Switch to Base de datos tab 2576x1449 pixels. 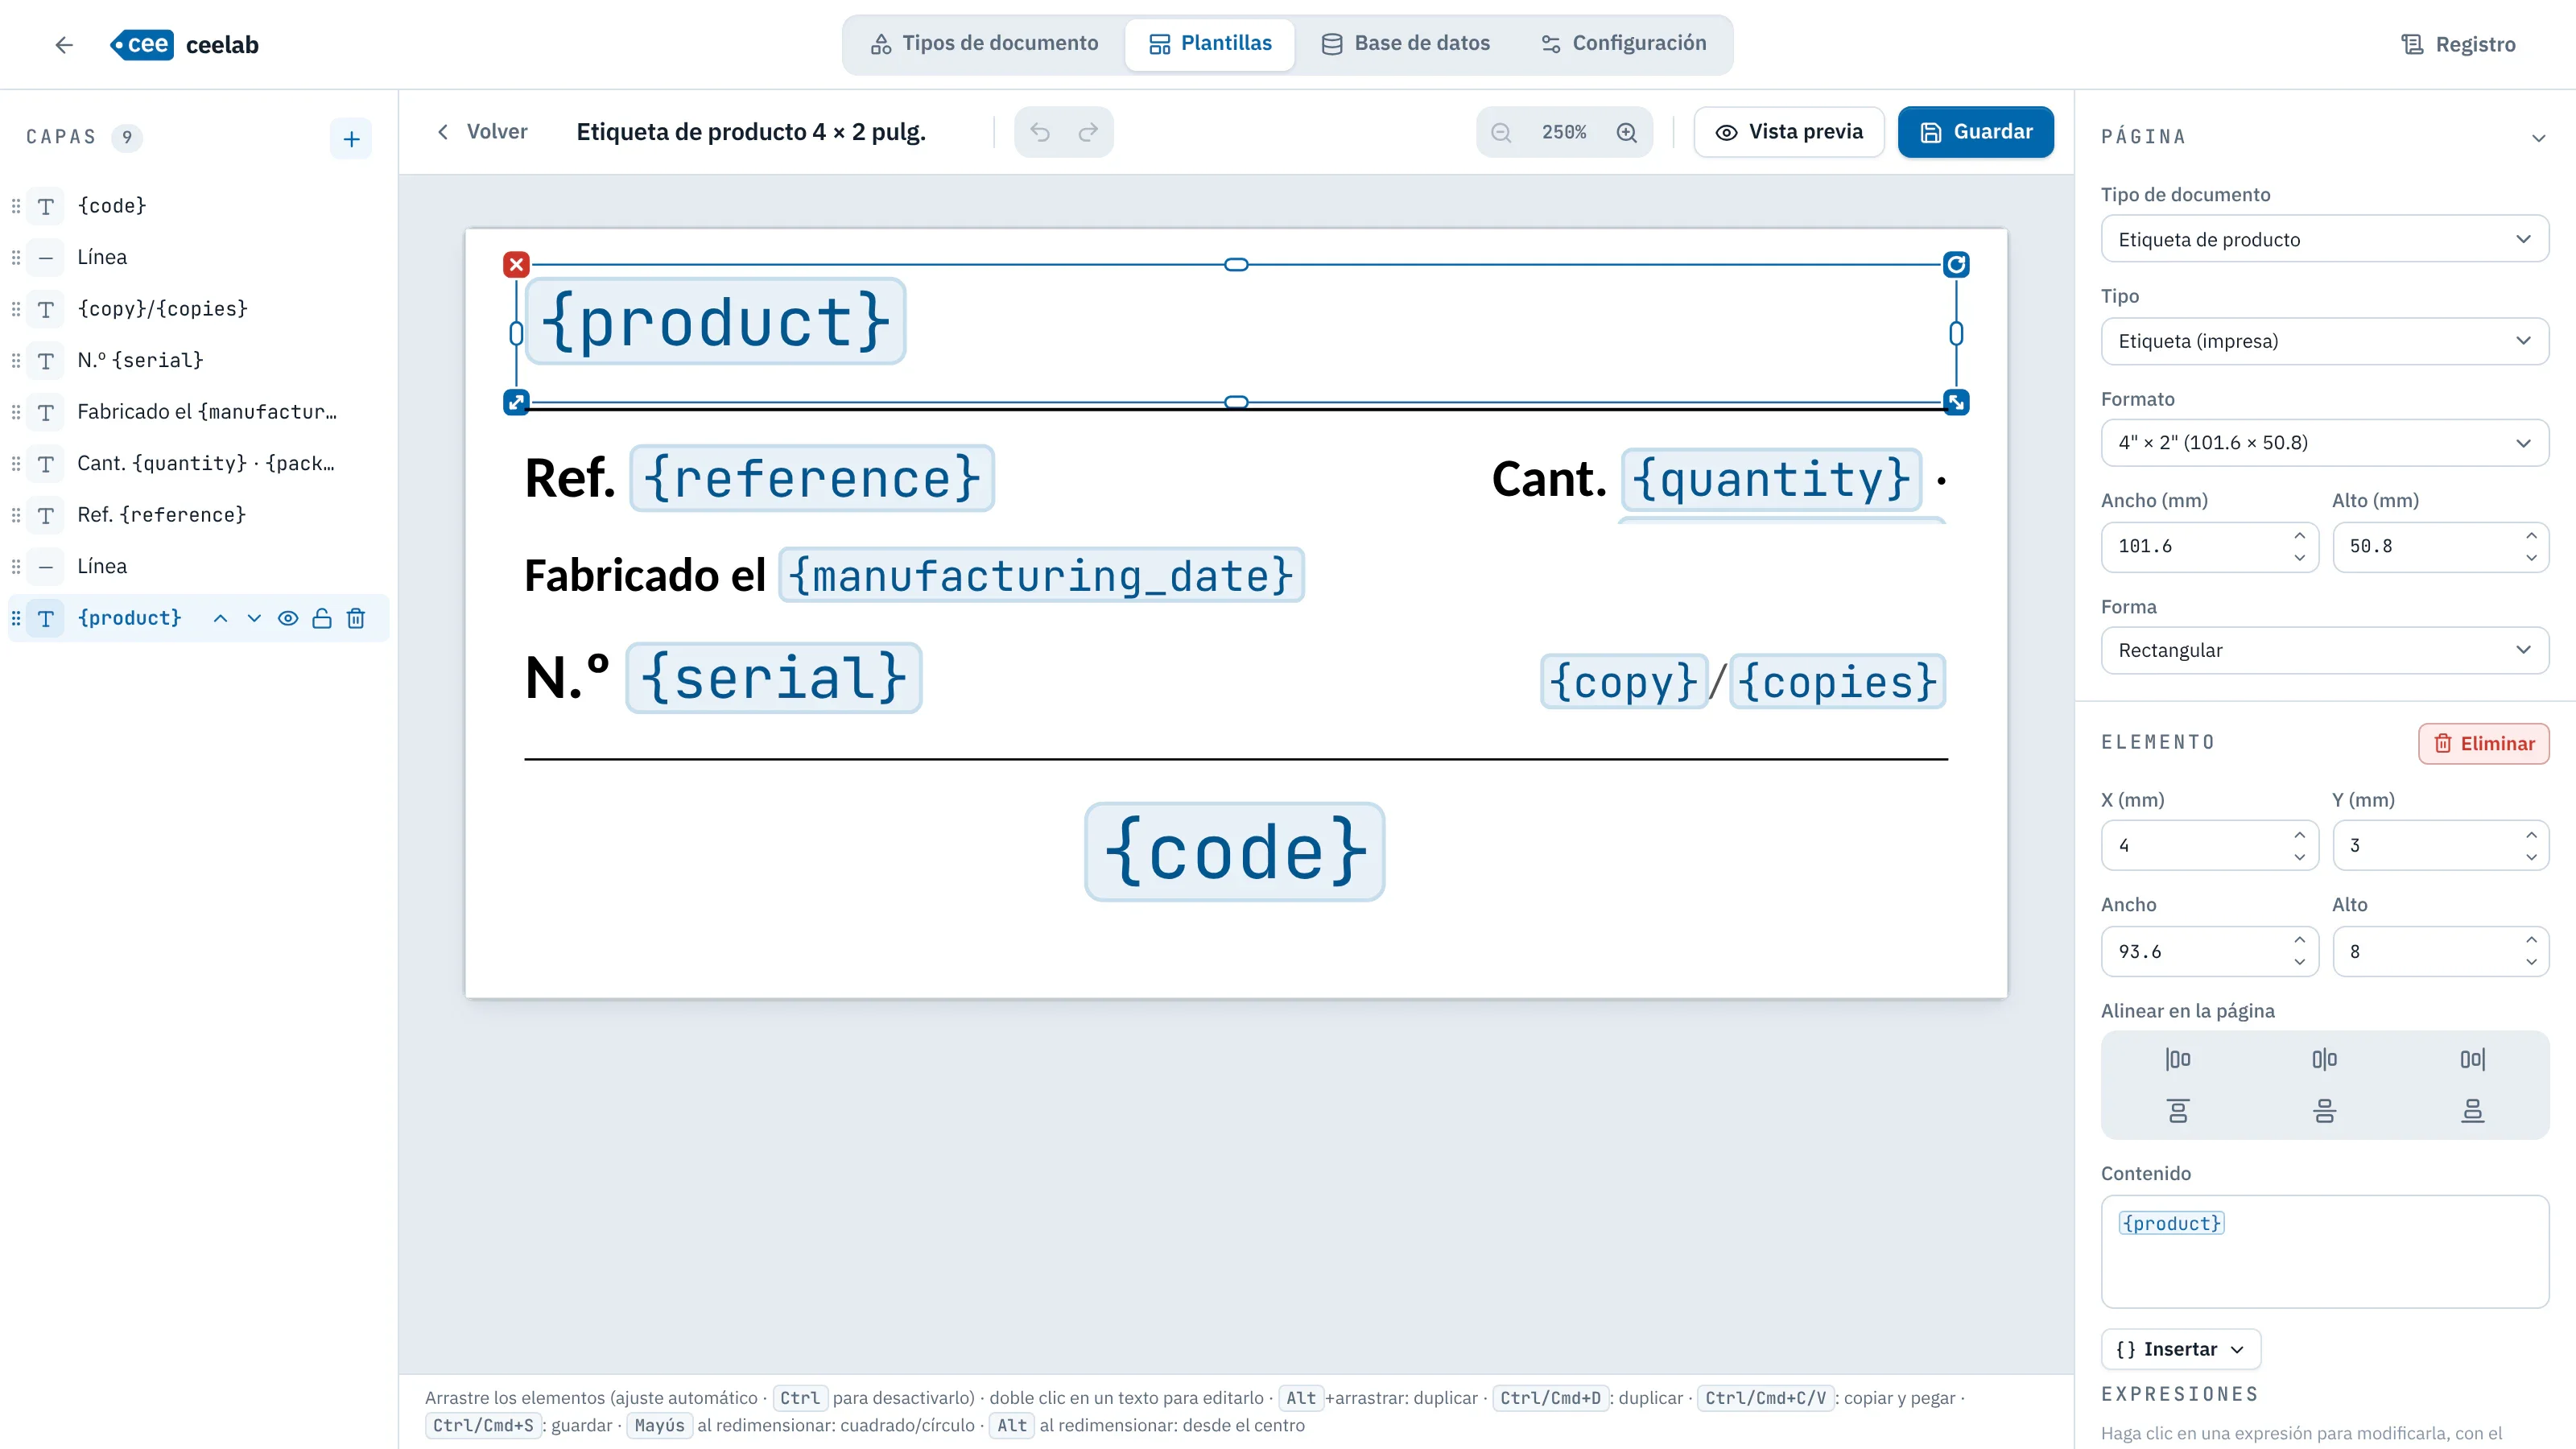[1405, 43]
